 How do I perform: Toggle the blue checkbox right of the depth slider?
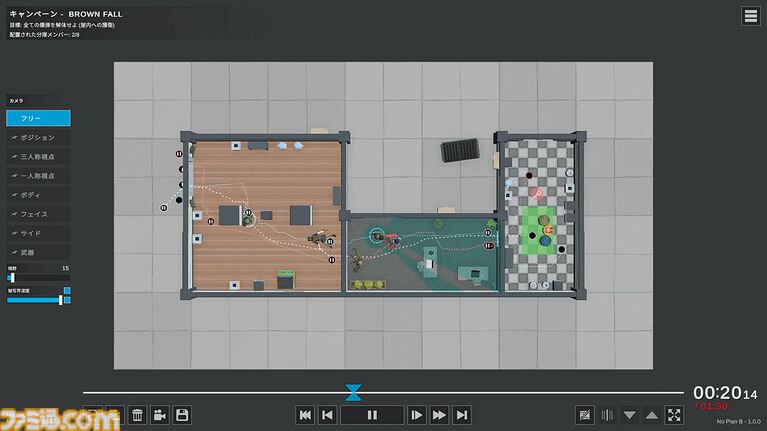67,300
